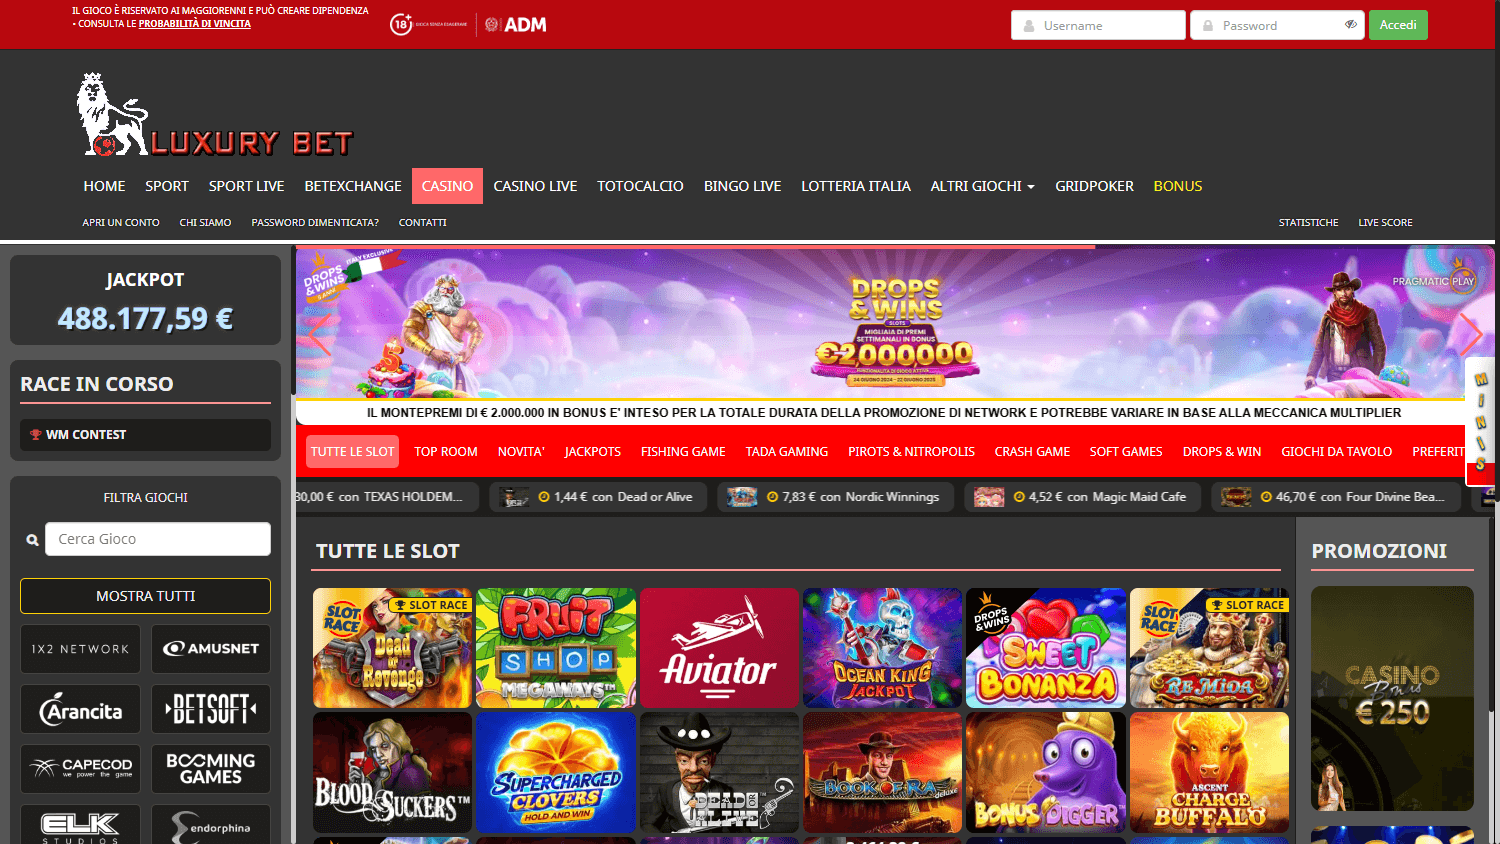Select the Arancita provider icon

pyautogui.click(x=80, y=709)
